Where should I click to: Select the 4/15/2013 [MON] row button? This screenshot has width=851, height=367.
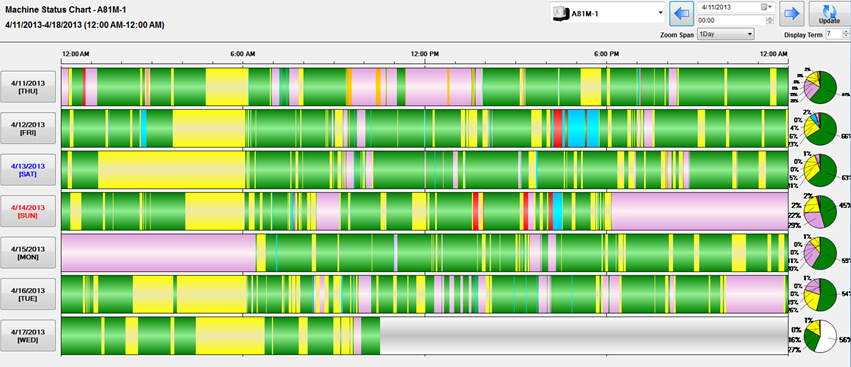28,252
